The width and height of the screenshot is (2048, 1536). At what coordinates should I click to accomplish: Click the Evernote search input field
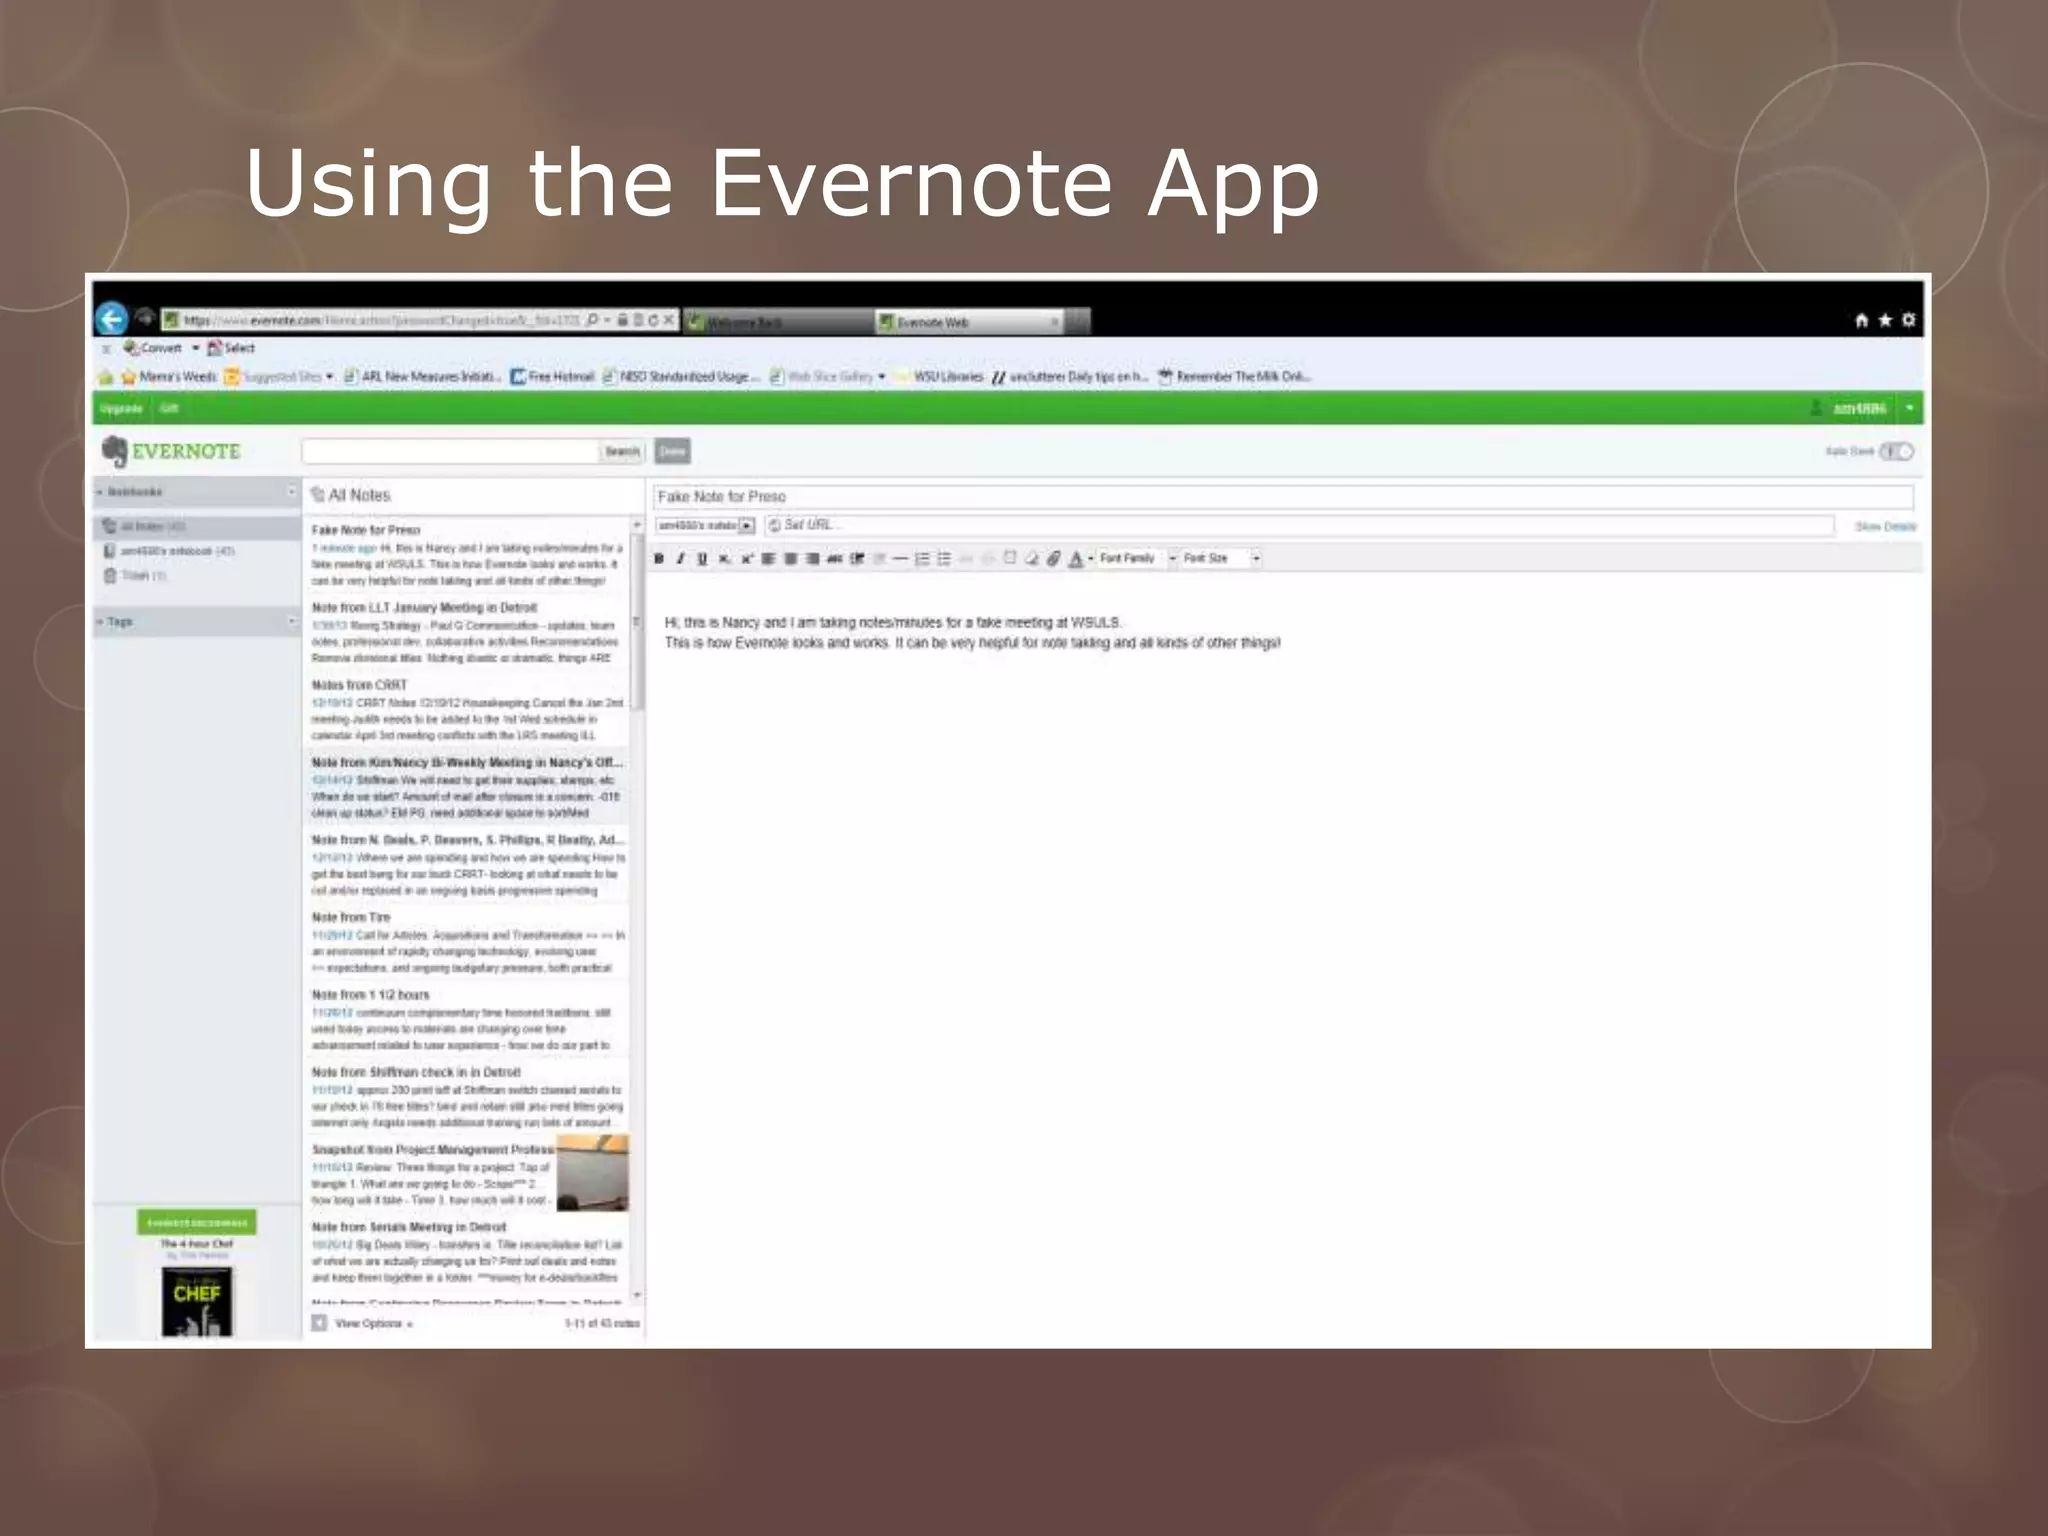(450, 452)
